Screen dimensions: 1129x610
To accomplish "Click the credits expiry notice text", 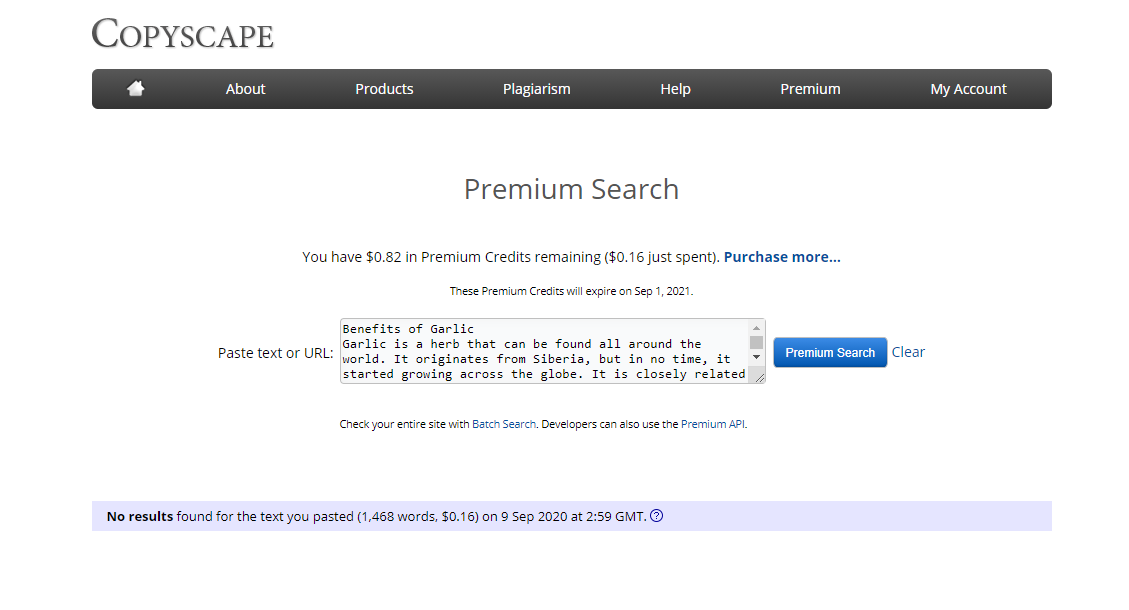I will 572,291.
